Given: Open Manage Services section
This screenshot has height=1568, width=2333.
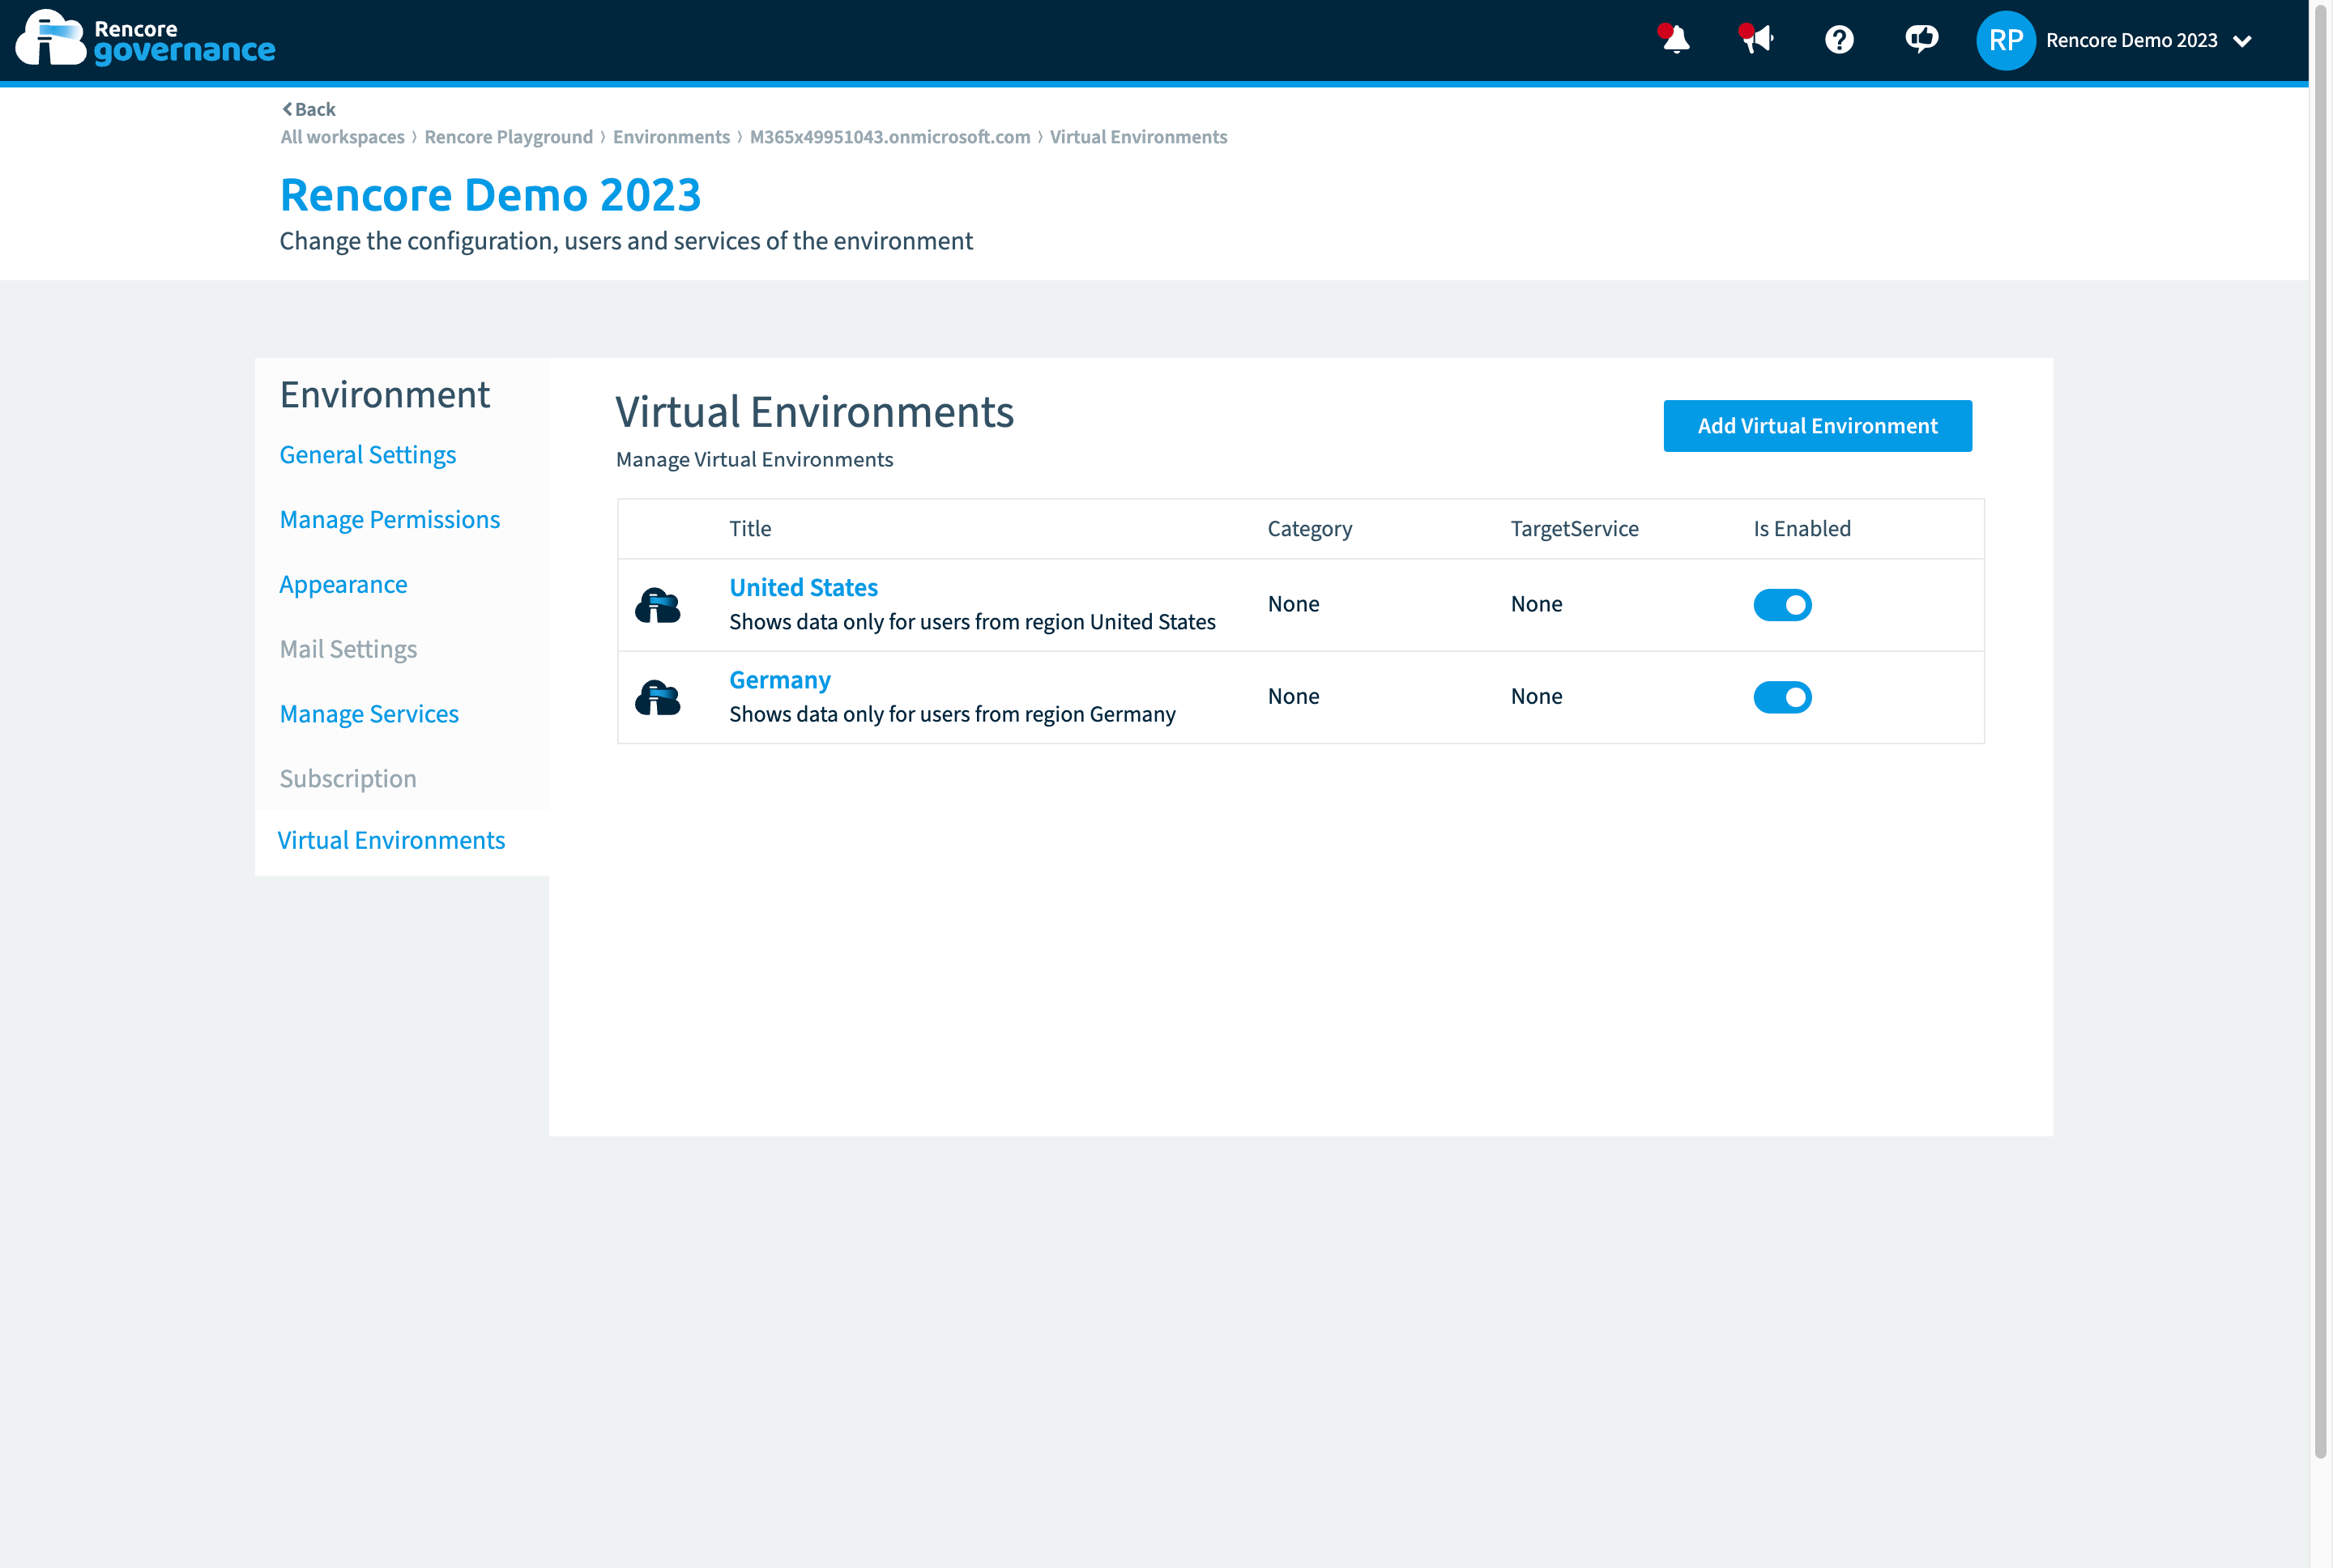Looking at the screenshot, I should [x=369, y=714].
